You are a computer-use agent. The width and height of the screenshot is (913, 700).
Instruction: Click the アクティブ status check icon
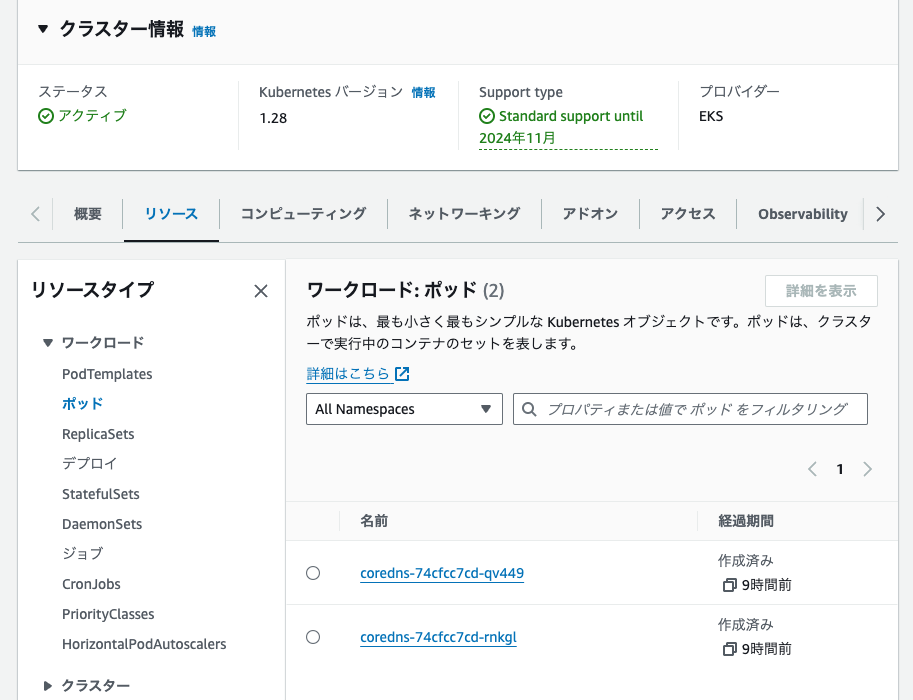(x=46, y=116)
